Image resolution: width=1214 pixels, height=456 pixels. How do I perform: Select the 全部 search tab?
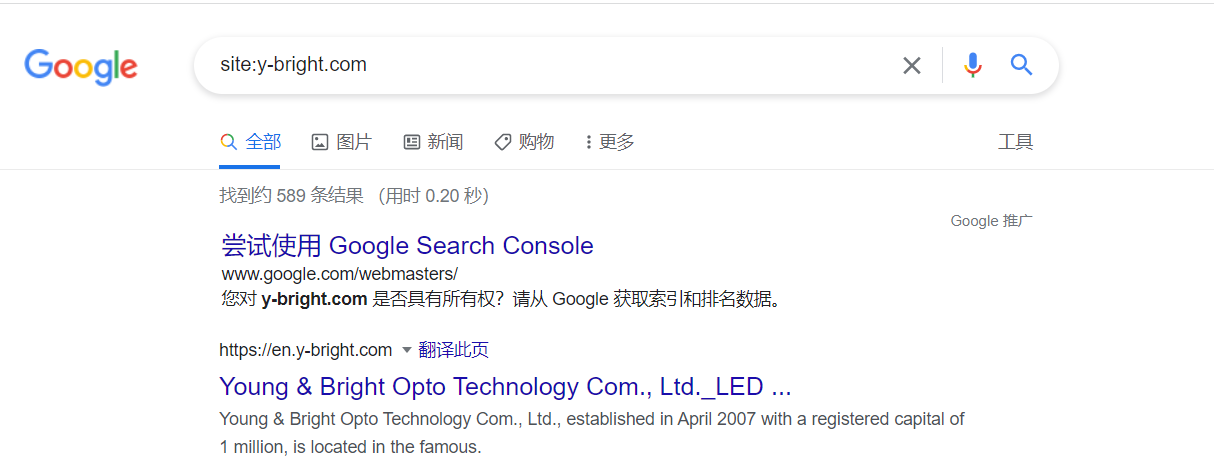264,142
